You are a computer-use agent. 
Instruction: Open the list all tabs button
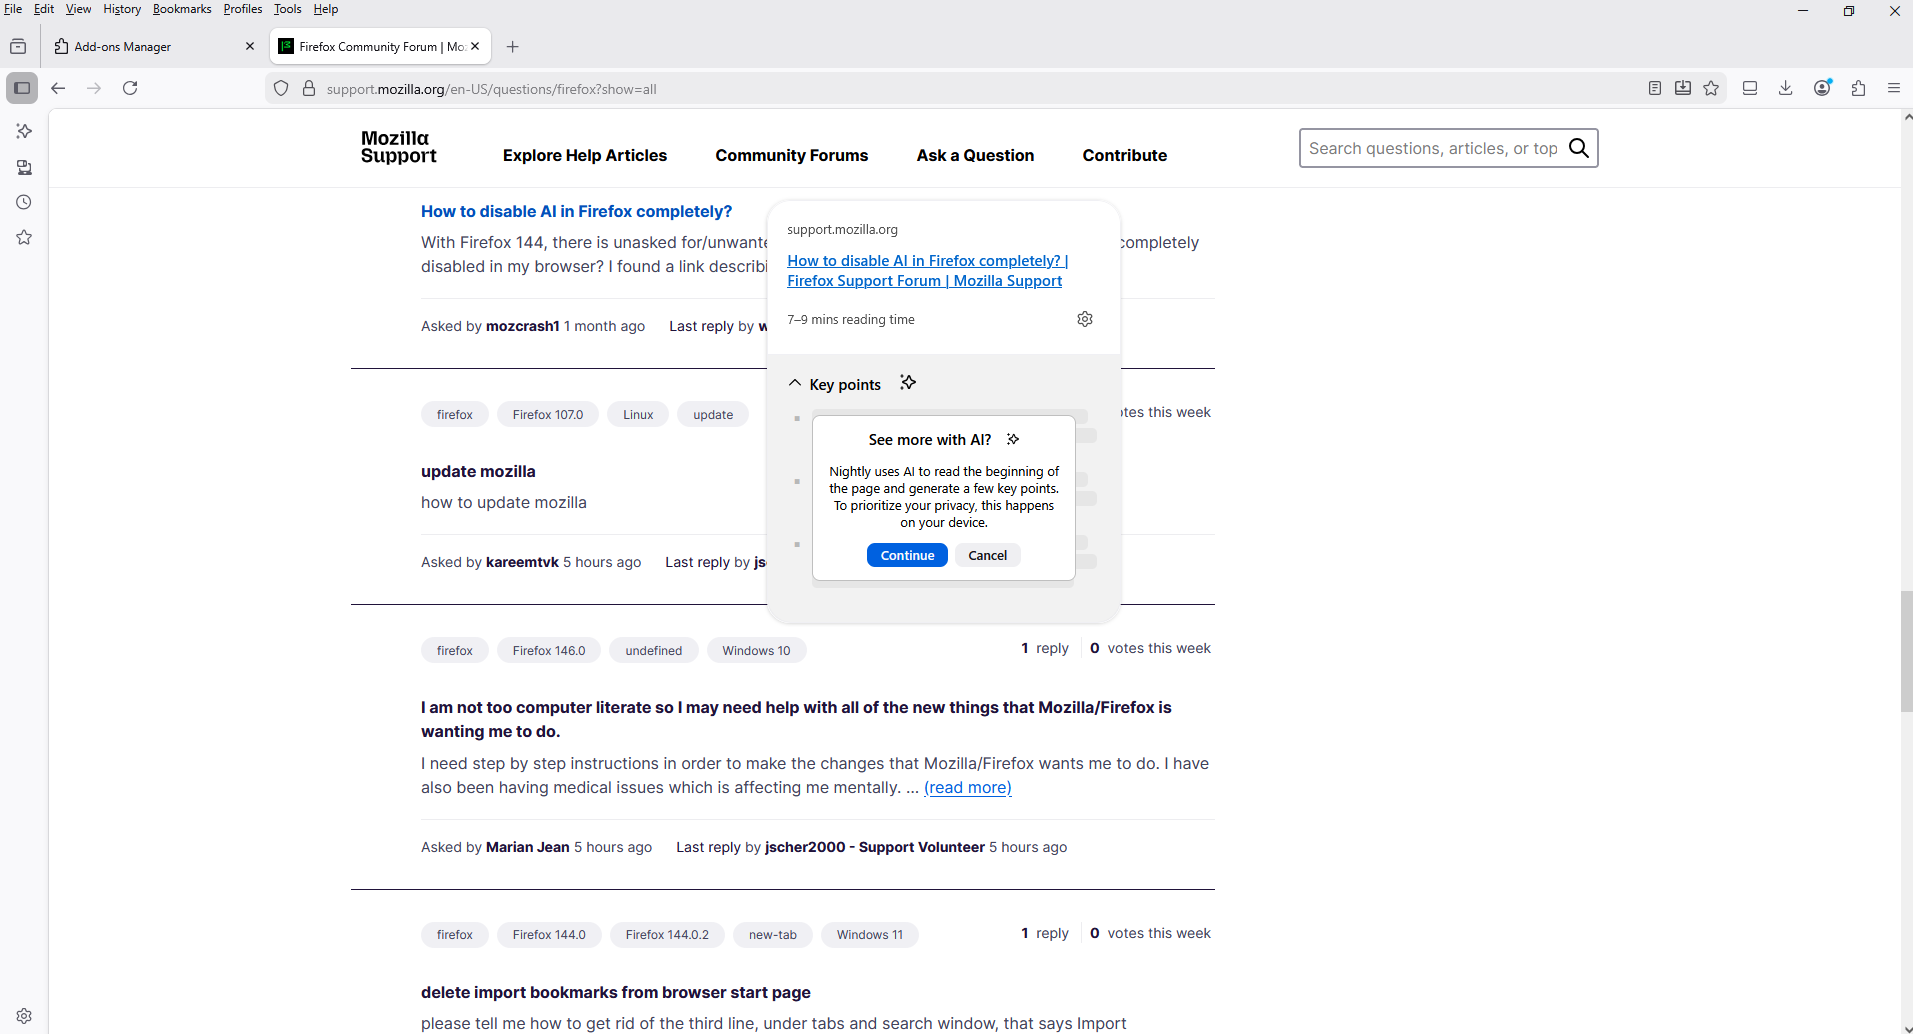click(18, 46)
